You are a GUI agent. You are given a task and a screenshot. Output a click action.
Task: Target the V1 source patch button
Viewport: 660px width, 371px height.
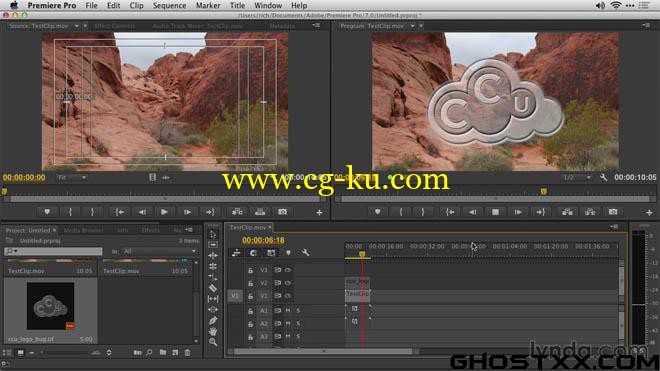(234, 296)
